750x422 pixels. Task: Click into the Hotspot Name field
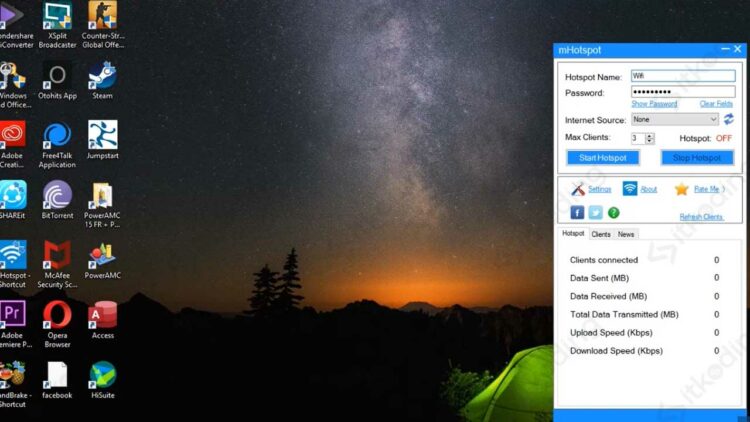point(682,76)
